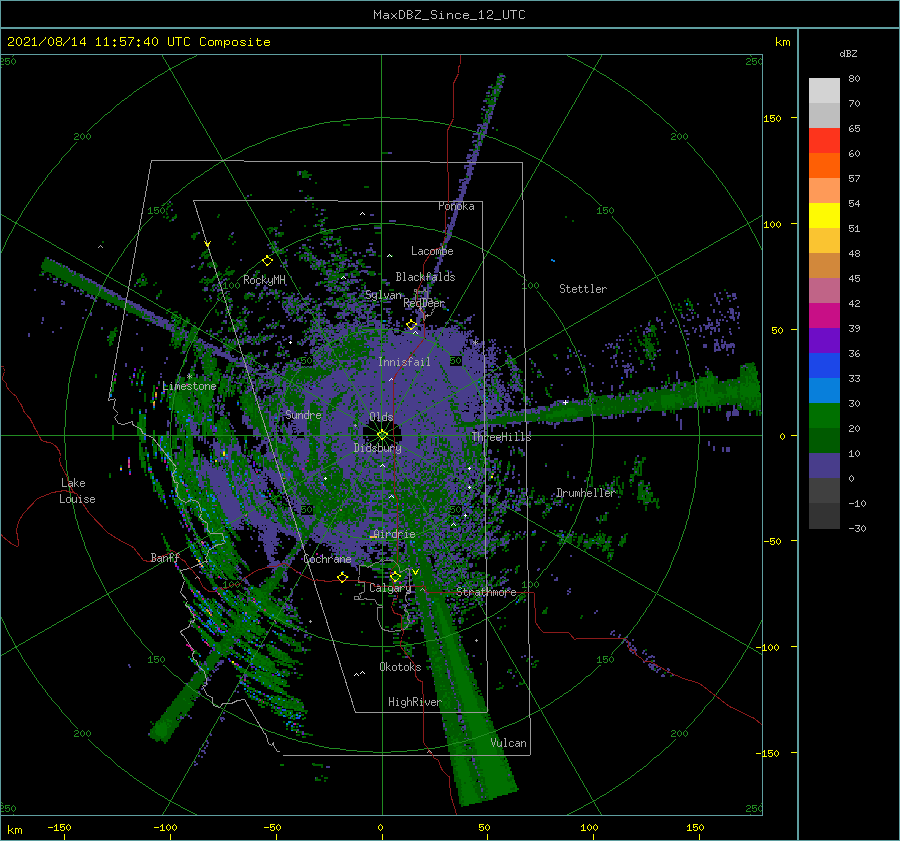The height and width of the screenshot is (841, 900).
Task: Click the white asterisk above Limestone
Action: (x=189, y=377)
